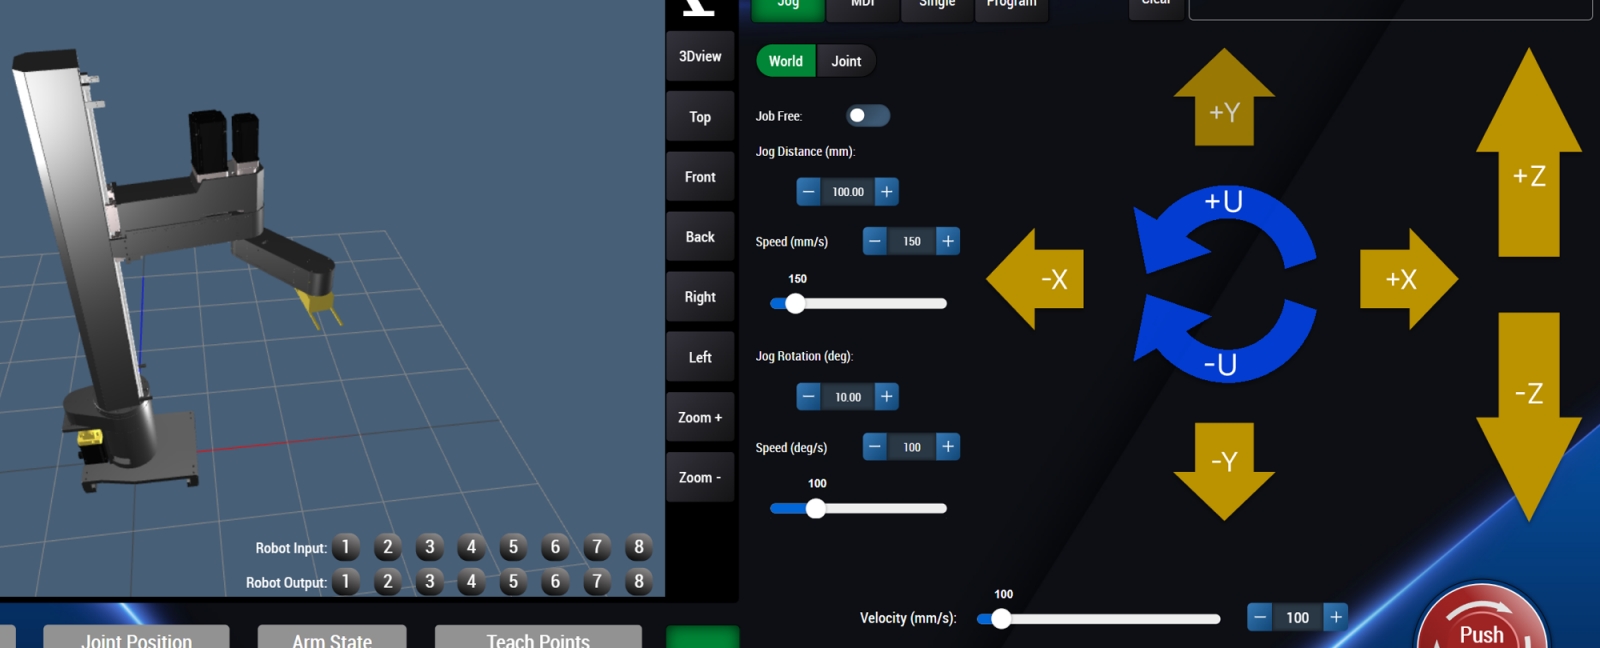Set viewport to Right view
The height and width of the screenshot is (648, 1600).
pos(700,297)
